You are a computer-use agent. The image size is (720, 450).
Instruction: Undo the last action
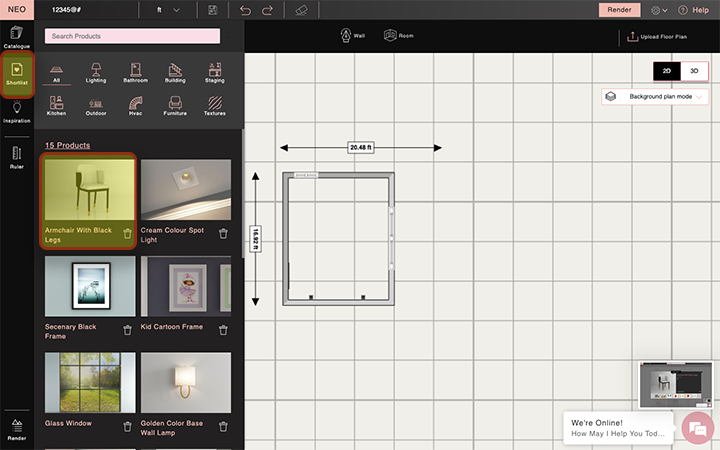pyautogui.click(x=245, y=10)
